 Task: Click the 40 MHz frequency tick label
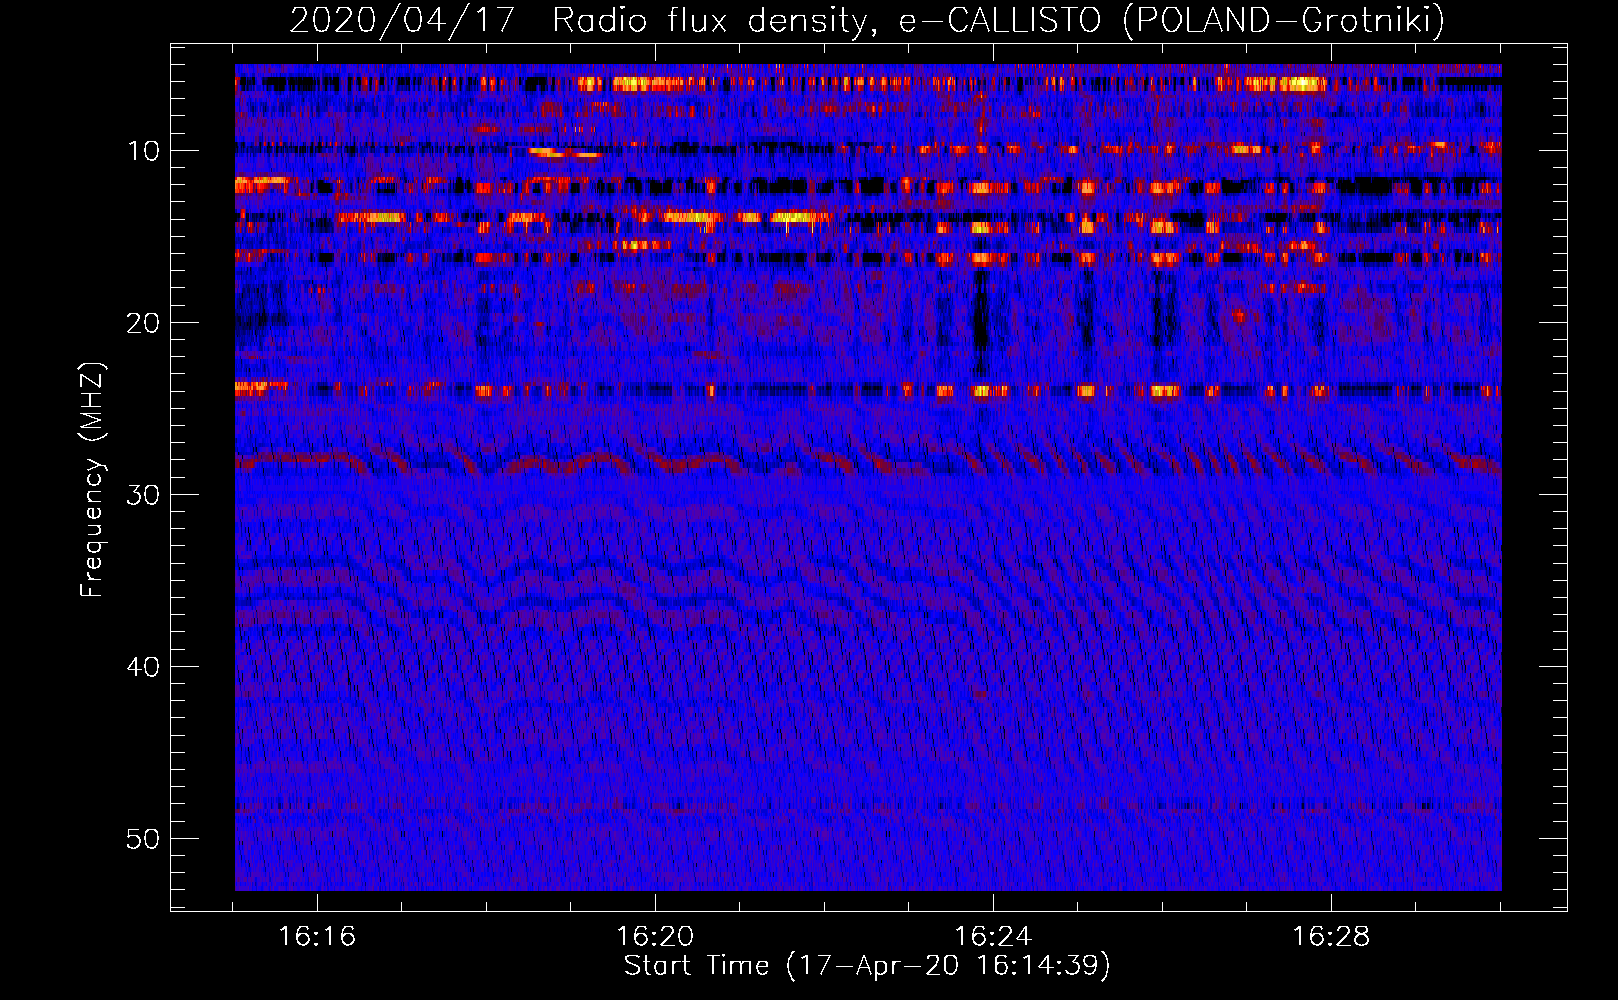coord(144,667)
